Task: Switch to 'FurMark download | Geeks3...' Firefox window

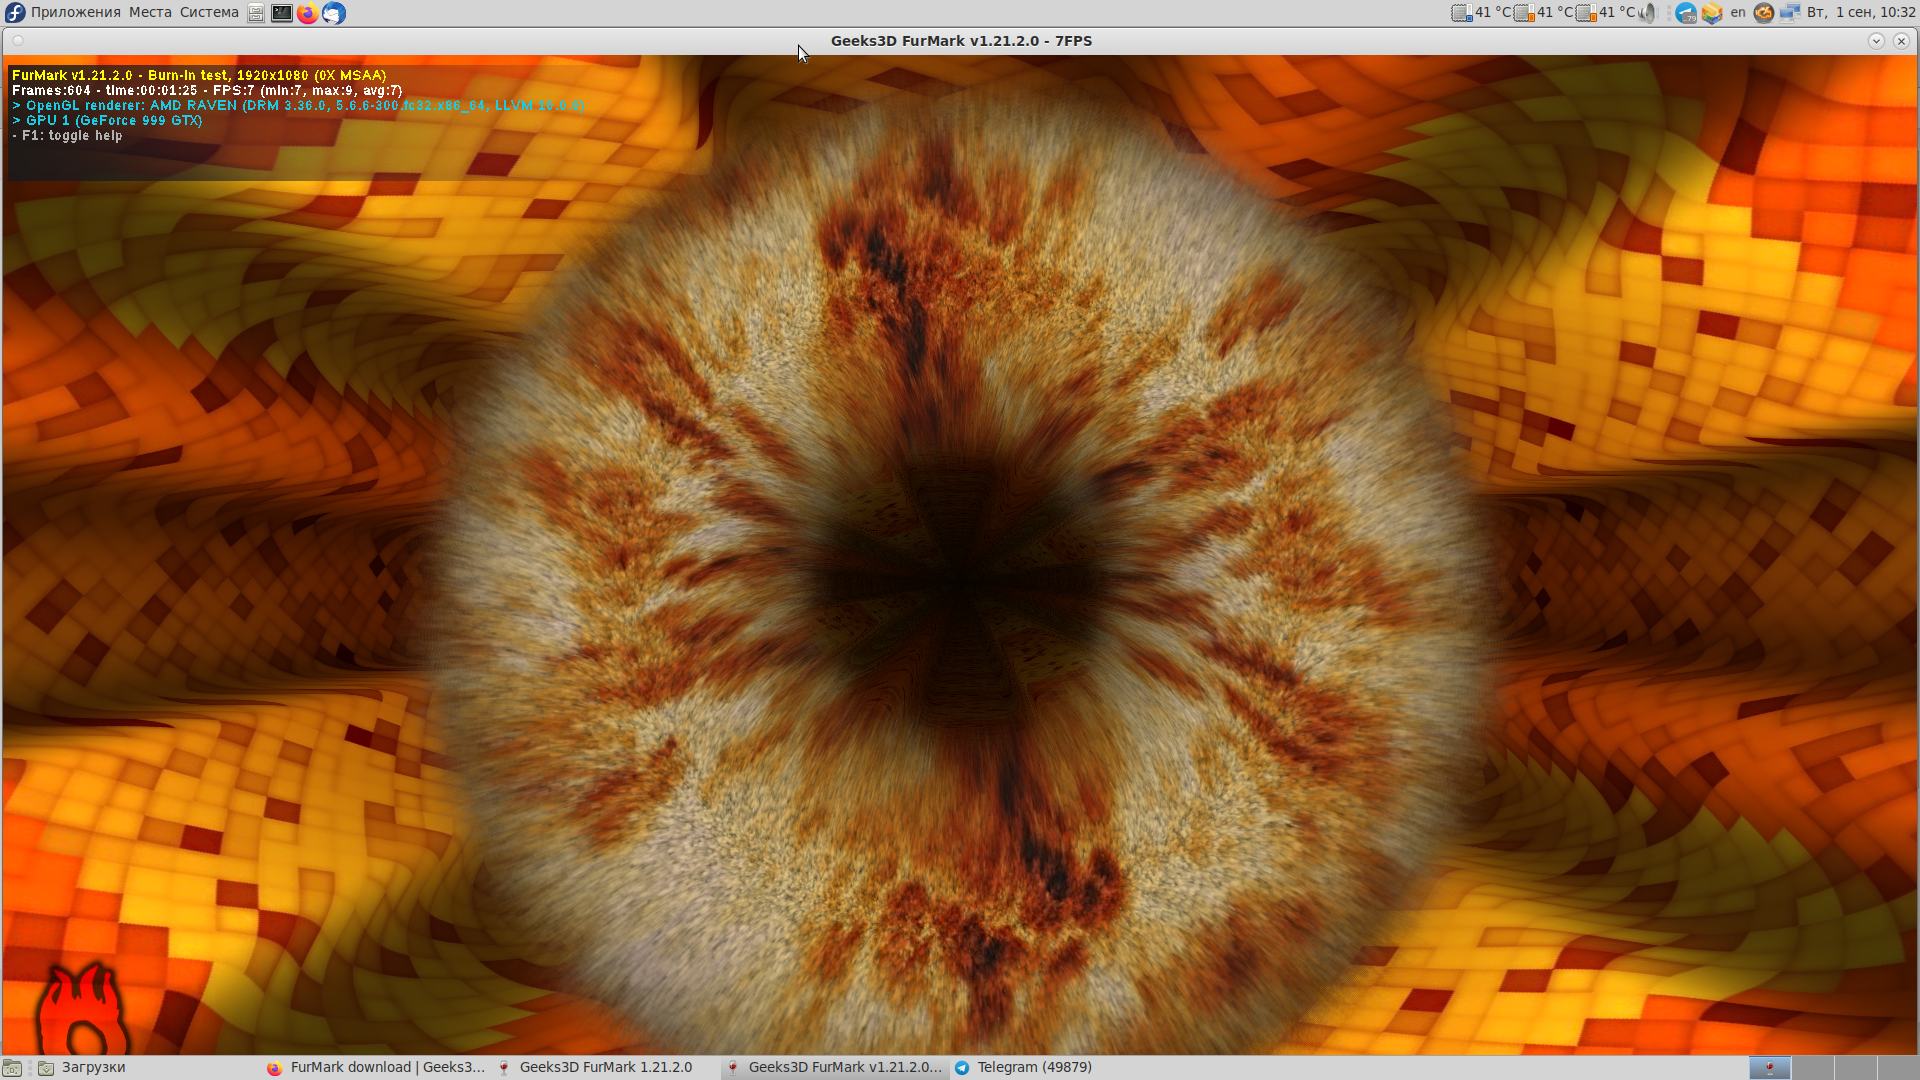Action: (375, 1068)
